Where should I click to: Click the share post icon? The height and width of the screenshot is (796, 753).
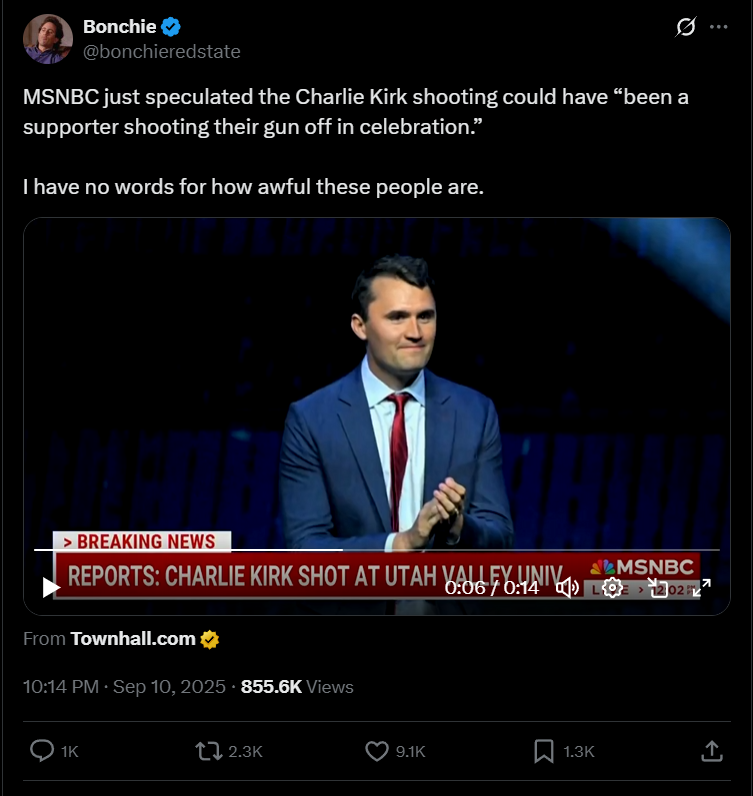[x=711, y=751]
